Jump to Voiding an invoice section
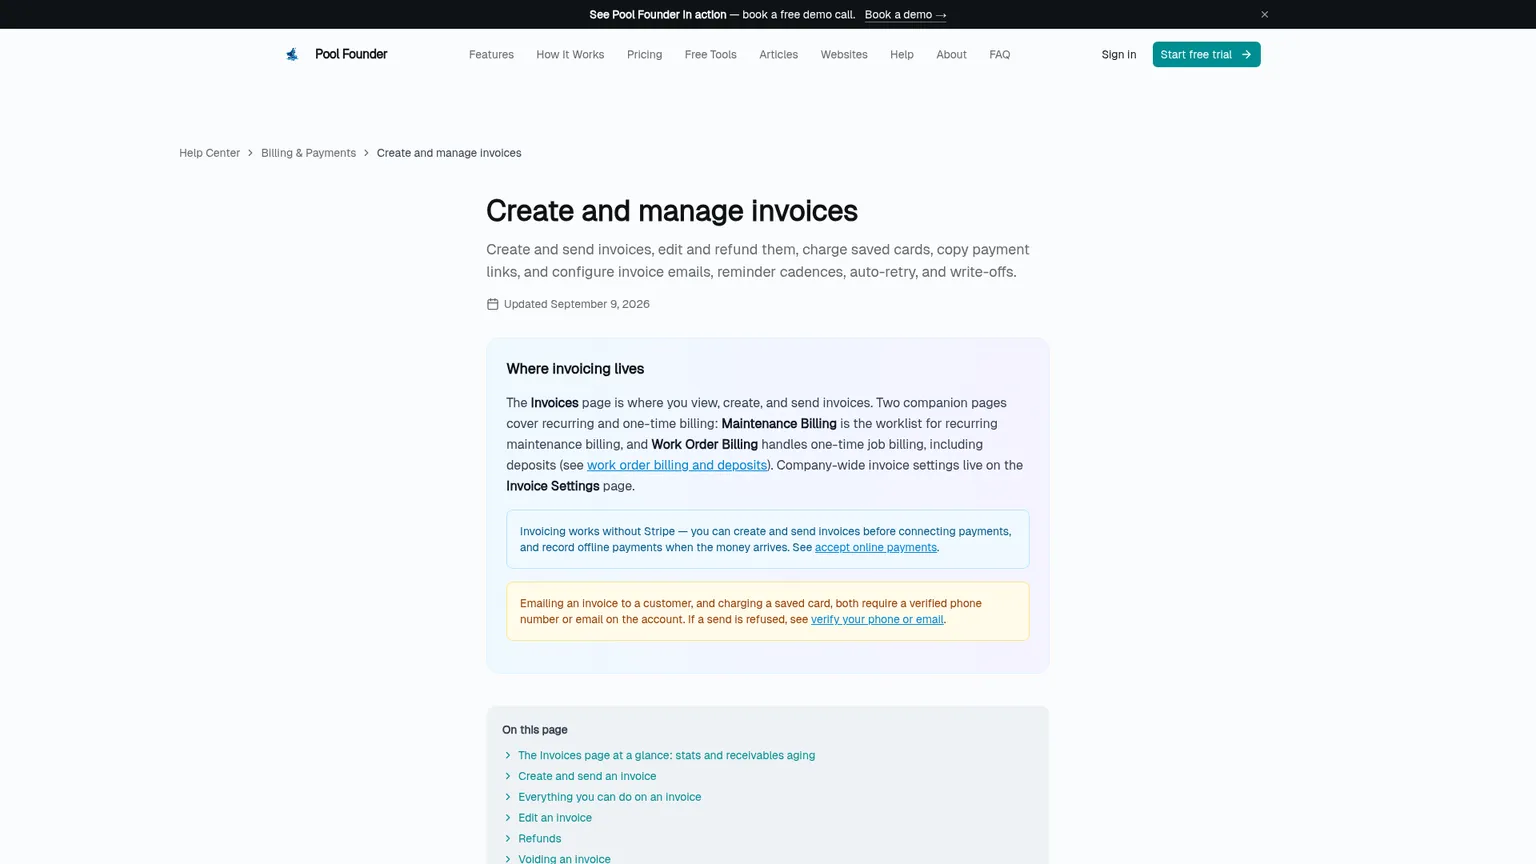 pos(564,858)
